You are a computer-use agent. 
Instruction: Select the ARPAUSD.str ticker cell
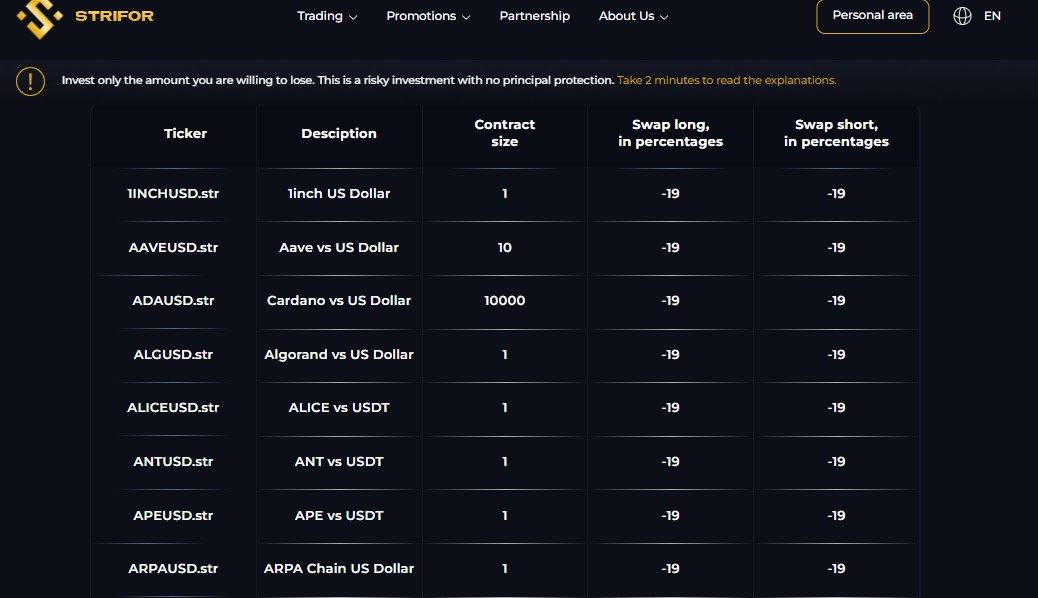coord(173,568)
